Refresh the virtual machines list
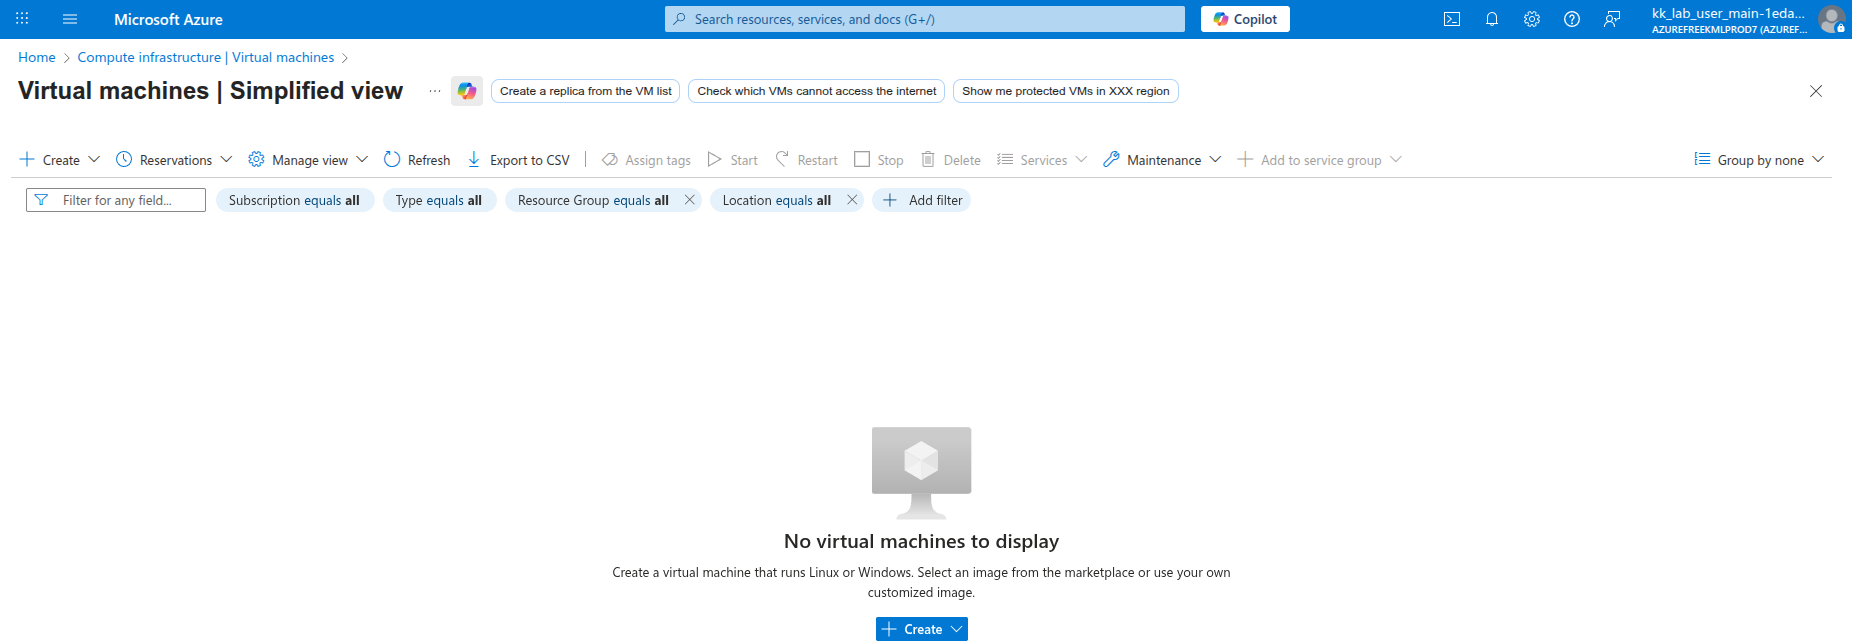 [x=417, y=160]
